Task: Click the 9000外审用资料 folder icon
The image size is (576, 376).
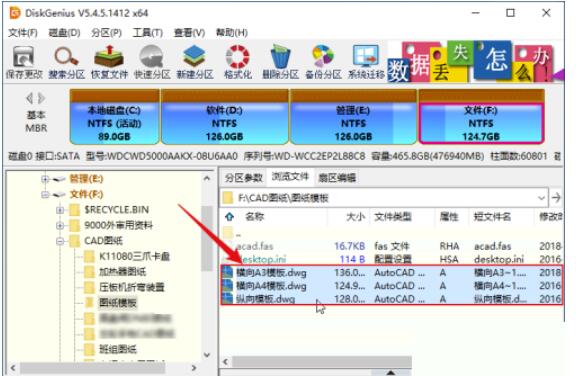Action: (75, 225)
